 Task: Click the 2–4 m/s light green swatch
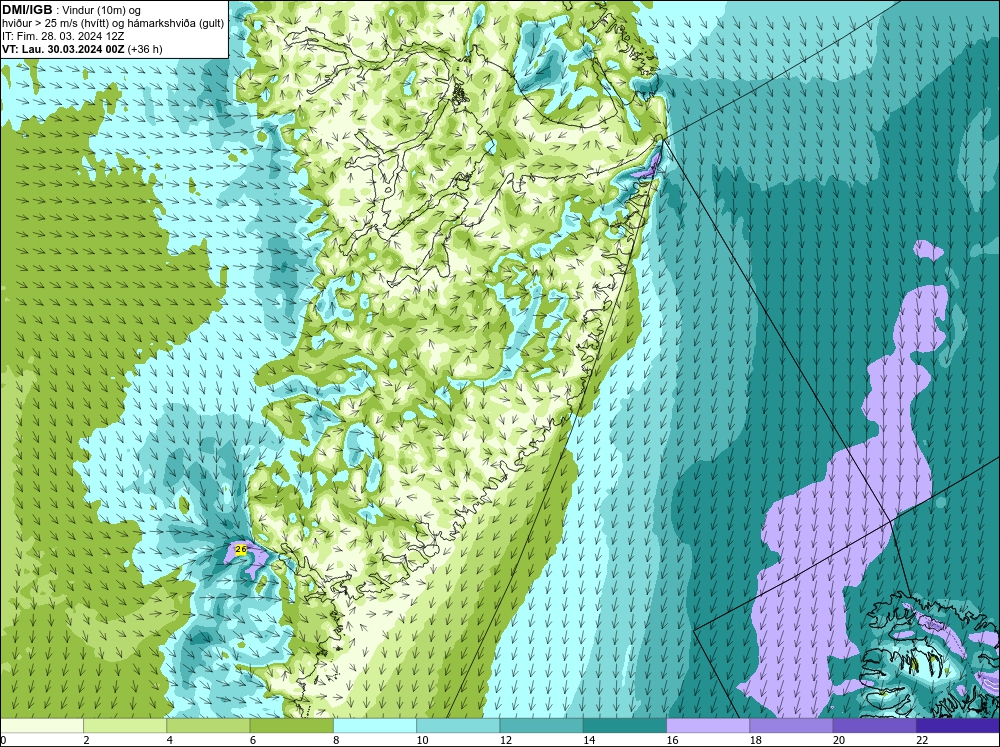coord(125,725)
